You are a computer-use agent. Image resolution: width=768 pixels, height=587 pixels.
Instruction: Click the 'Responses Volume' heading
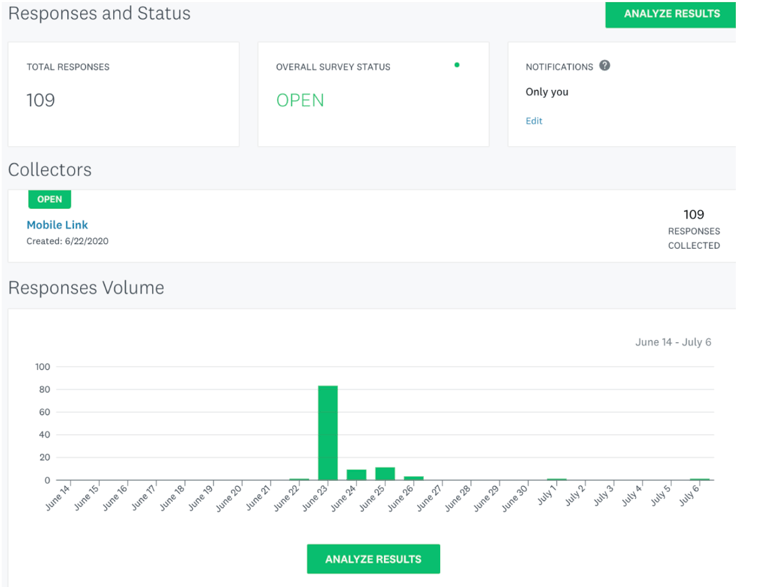[86, 288]
